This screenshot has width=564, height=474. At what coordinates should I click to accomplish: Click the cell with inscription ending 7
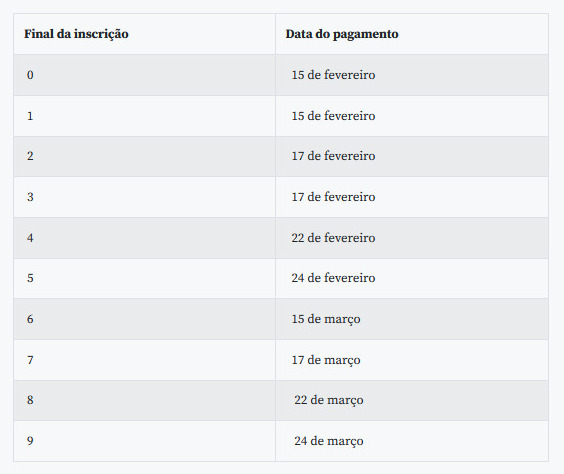coord(144,360)
